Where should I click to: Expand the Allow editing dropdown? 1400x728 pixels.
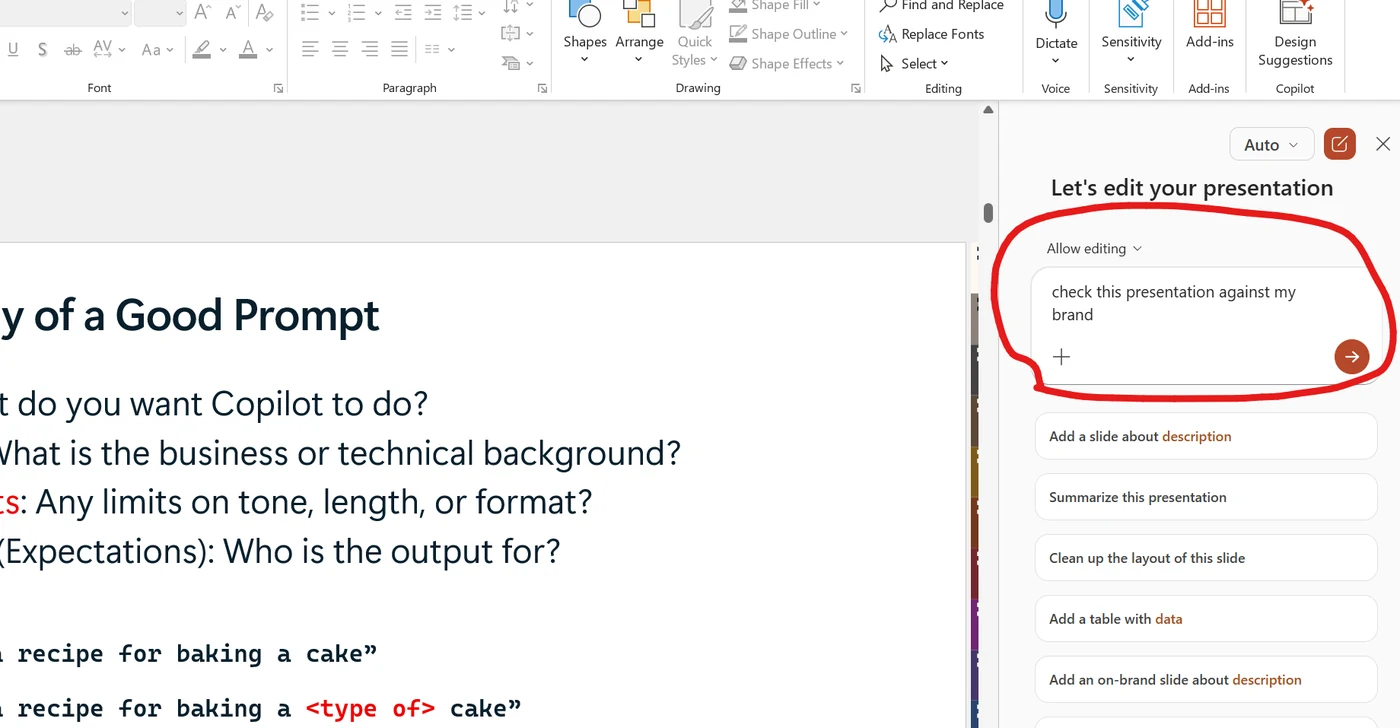point(1094,248)
